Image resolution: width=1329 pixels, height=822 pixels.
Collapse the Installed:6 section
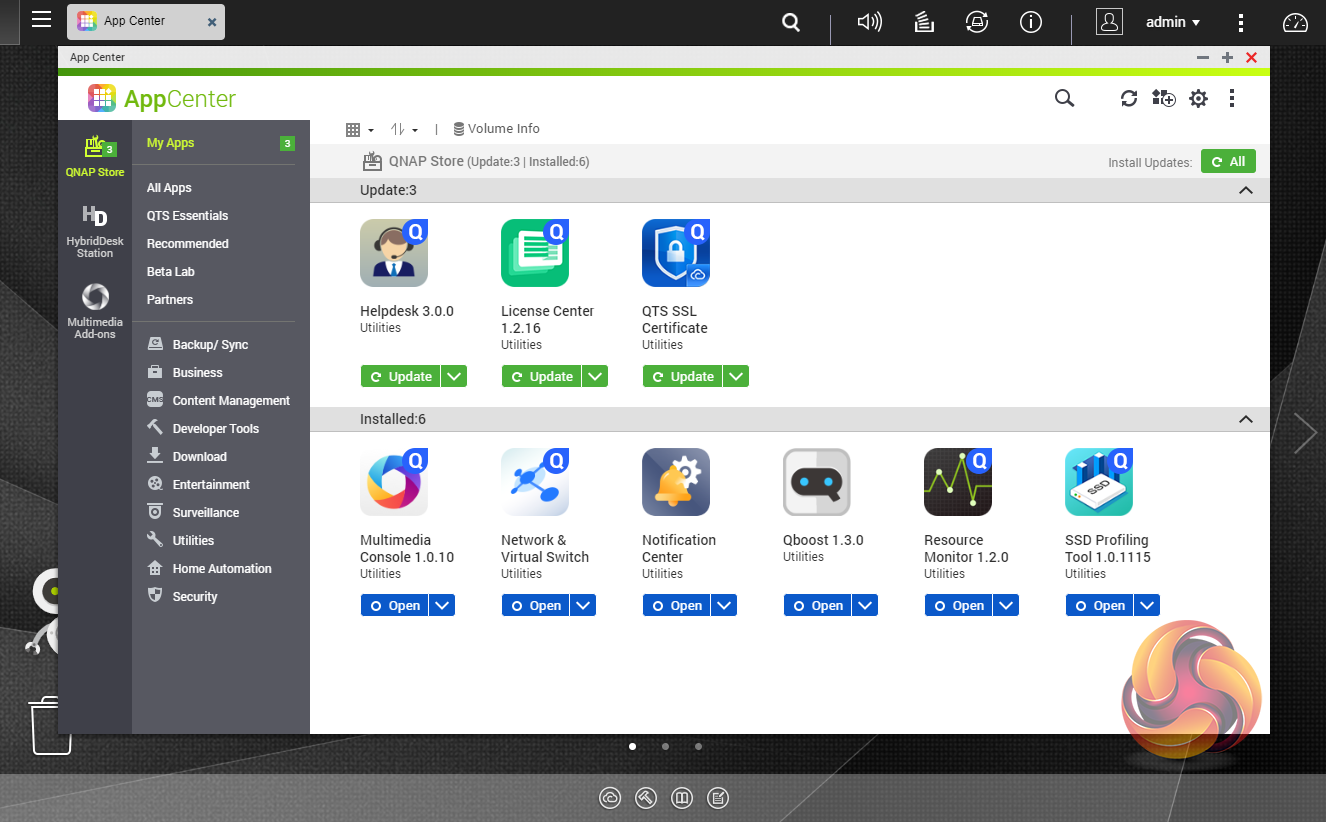click(x=1245, y=419)
